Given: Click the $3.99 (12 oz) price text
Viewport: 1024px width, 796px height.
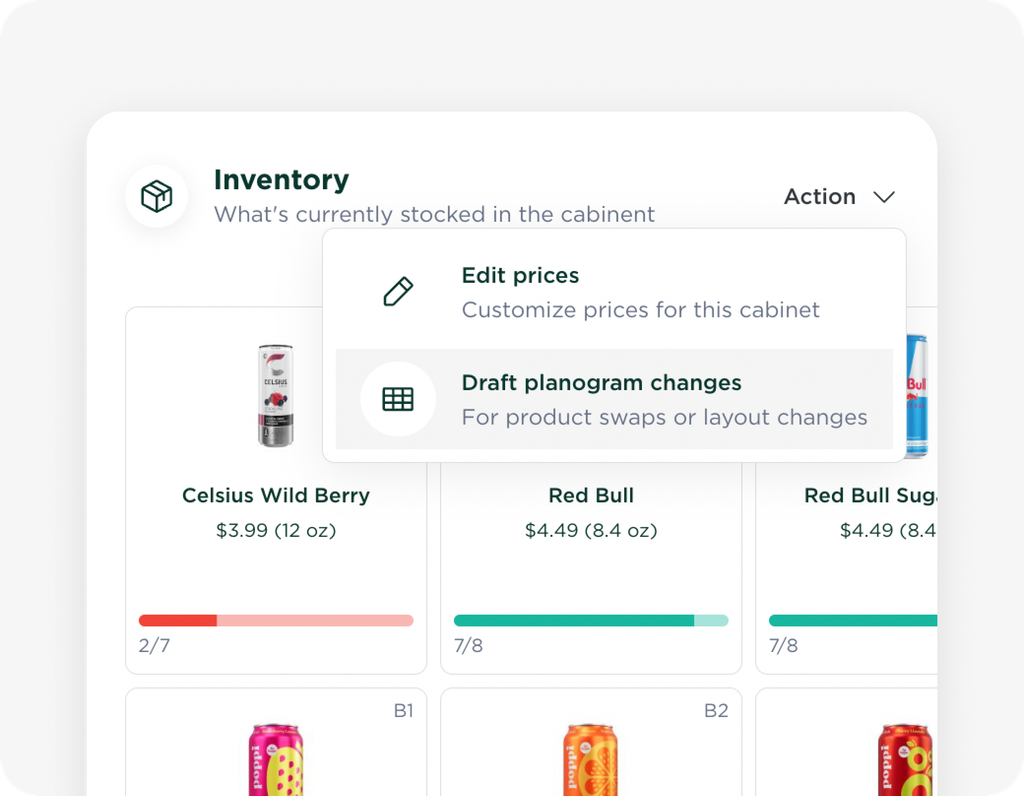Looking at the screenshot, I should point(276,530).
